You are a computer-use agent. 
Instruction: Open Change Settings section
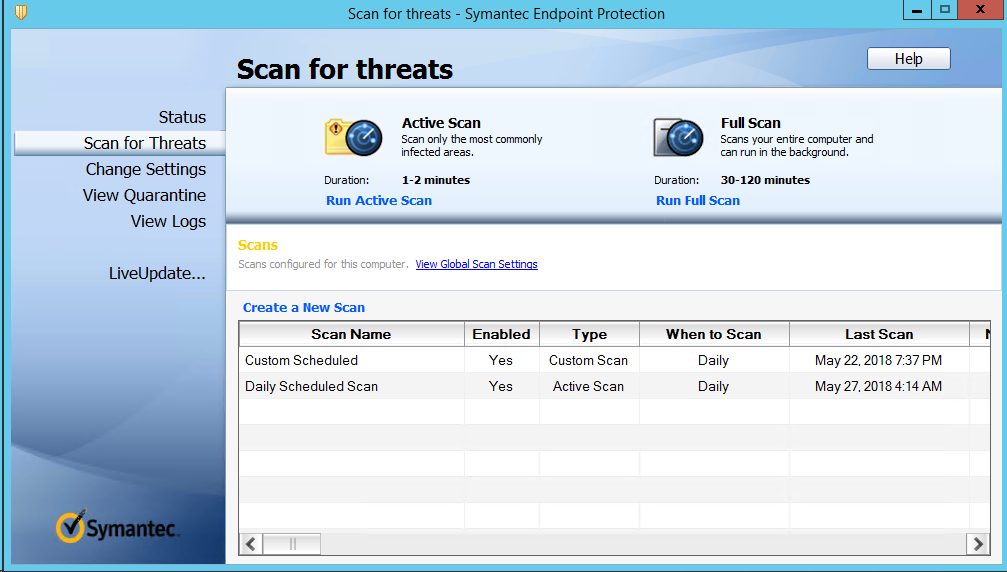[145, 169]
